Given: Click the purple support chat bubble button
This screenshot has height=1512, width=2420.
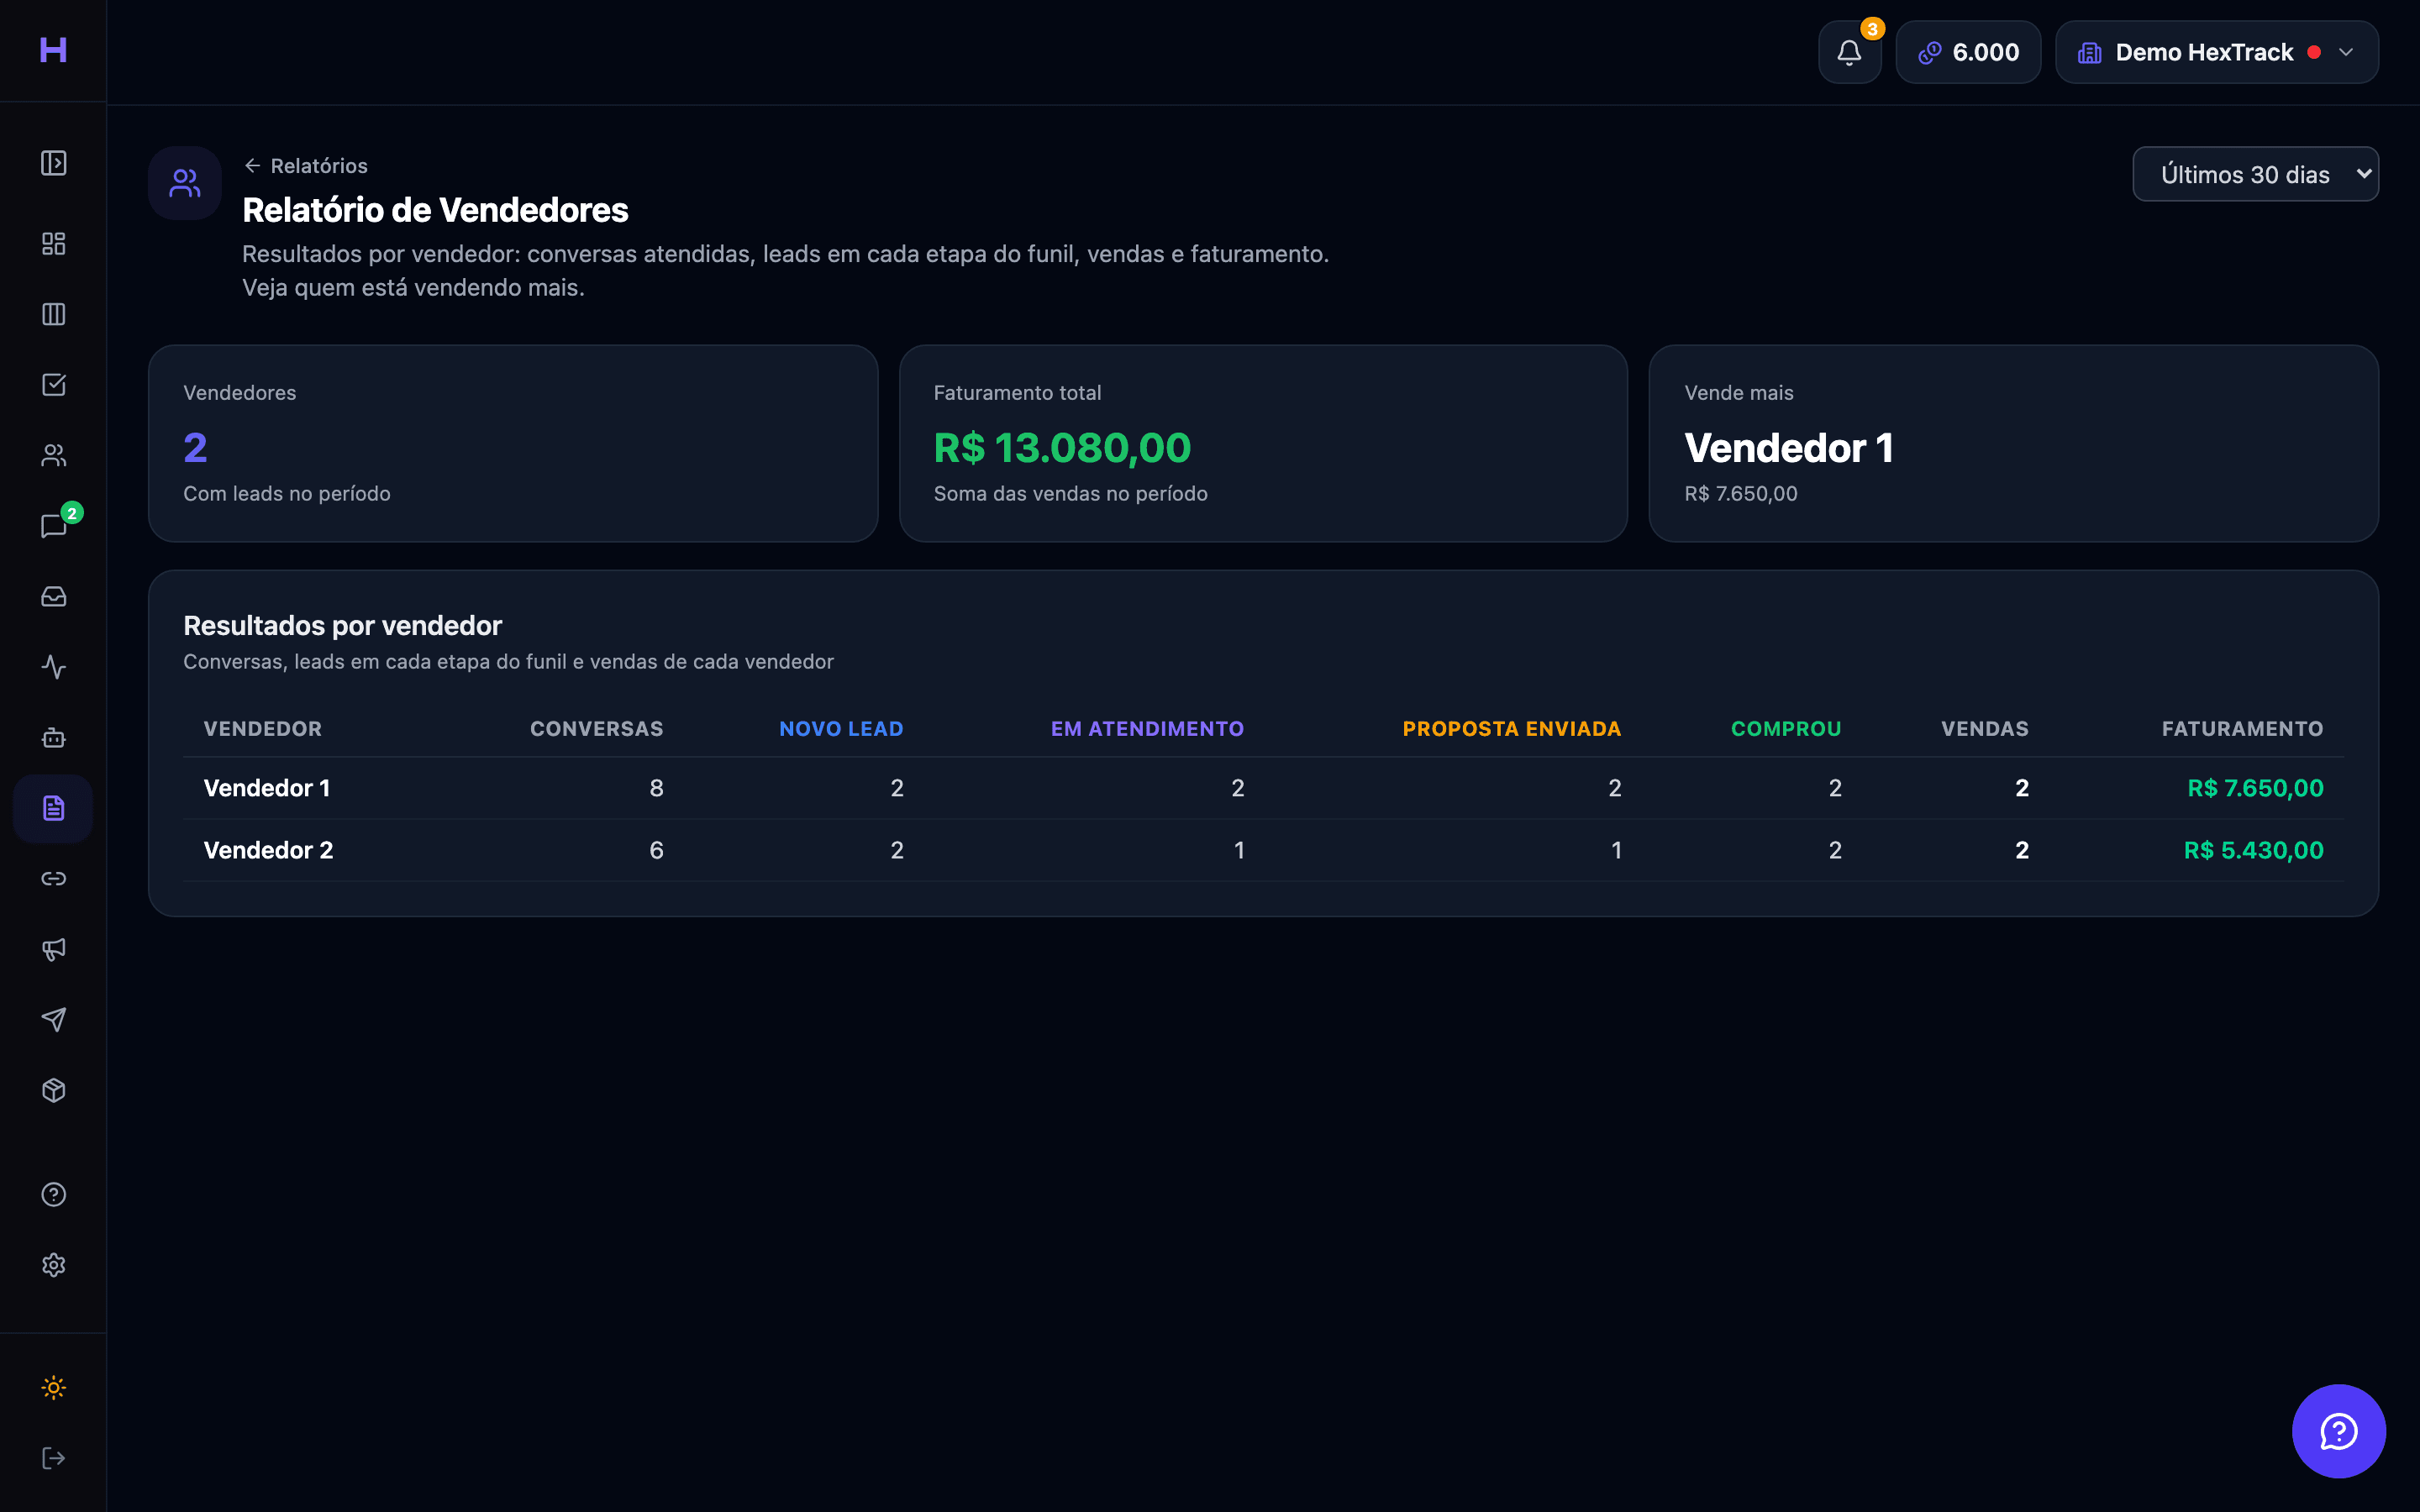Looking at the screenshot, I should pyautogui.click(x=2338, y=1431).
